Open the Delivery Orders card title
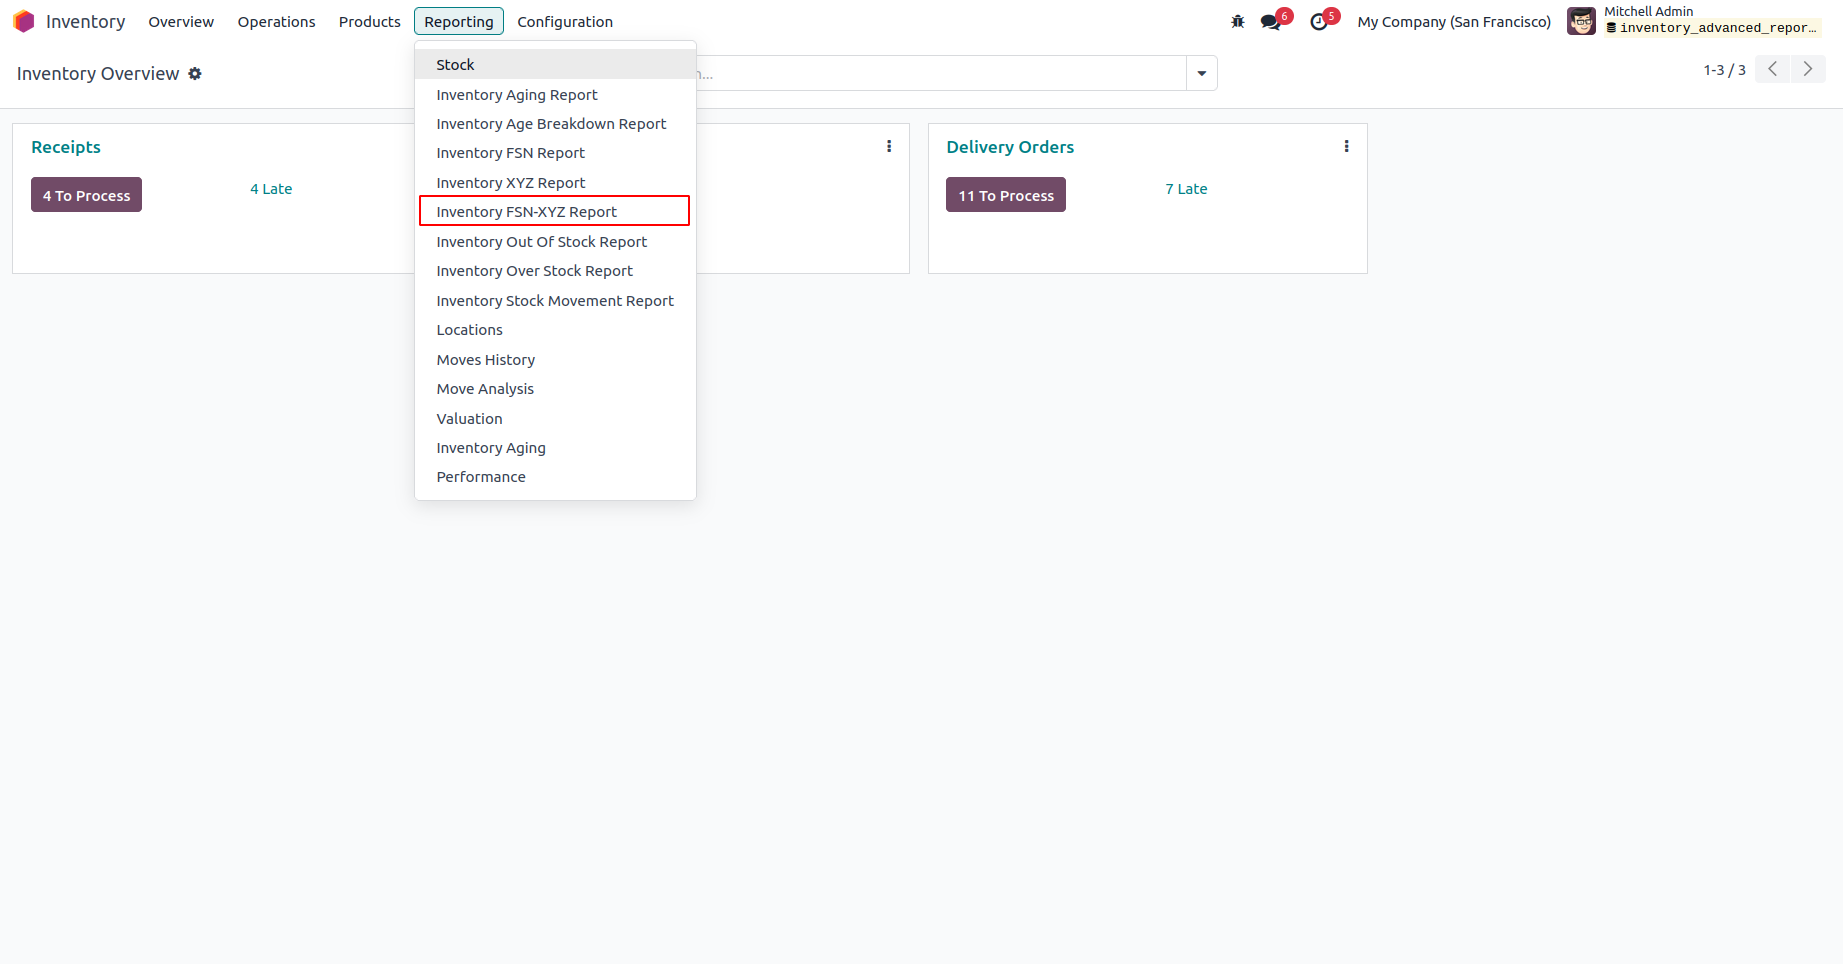Image resolution: width=1843 pixels, height=964 pixels. pos(1010,146)
